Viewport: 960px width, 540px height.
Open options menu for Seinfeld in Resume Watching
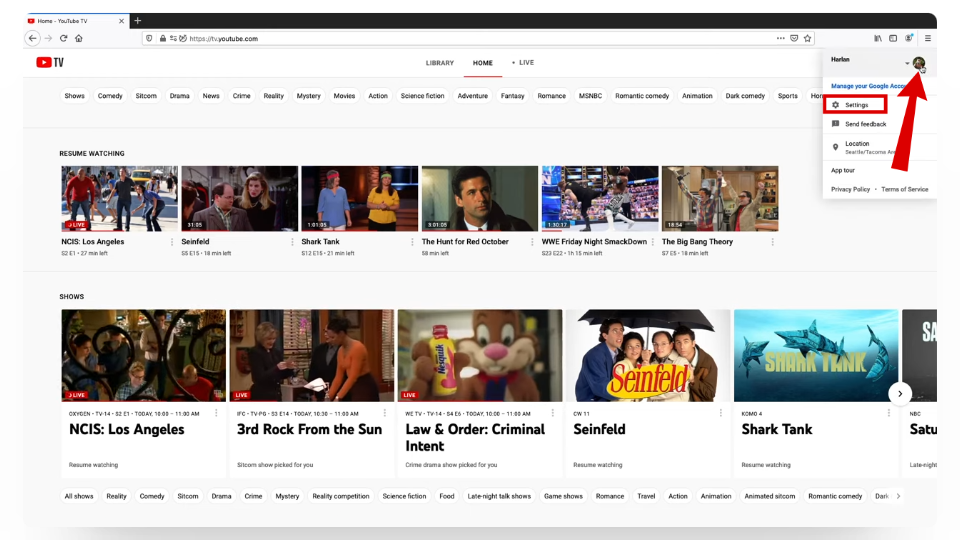(292, 242)
